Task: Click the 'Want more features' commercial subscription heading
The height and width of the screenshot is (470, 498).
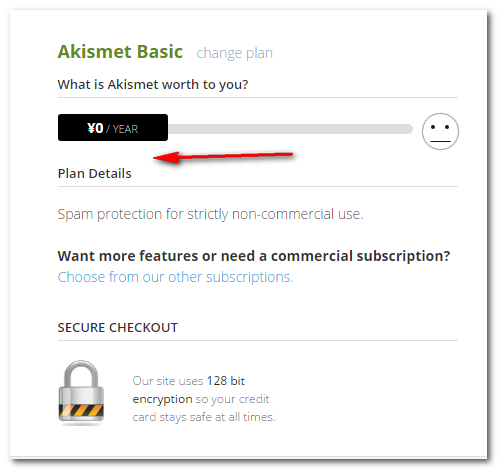Action: 254,256
